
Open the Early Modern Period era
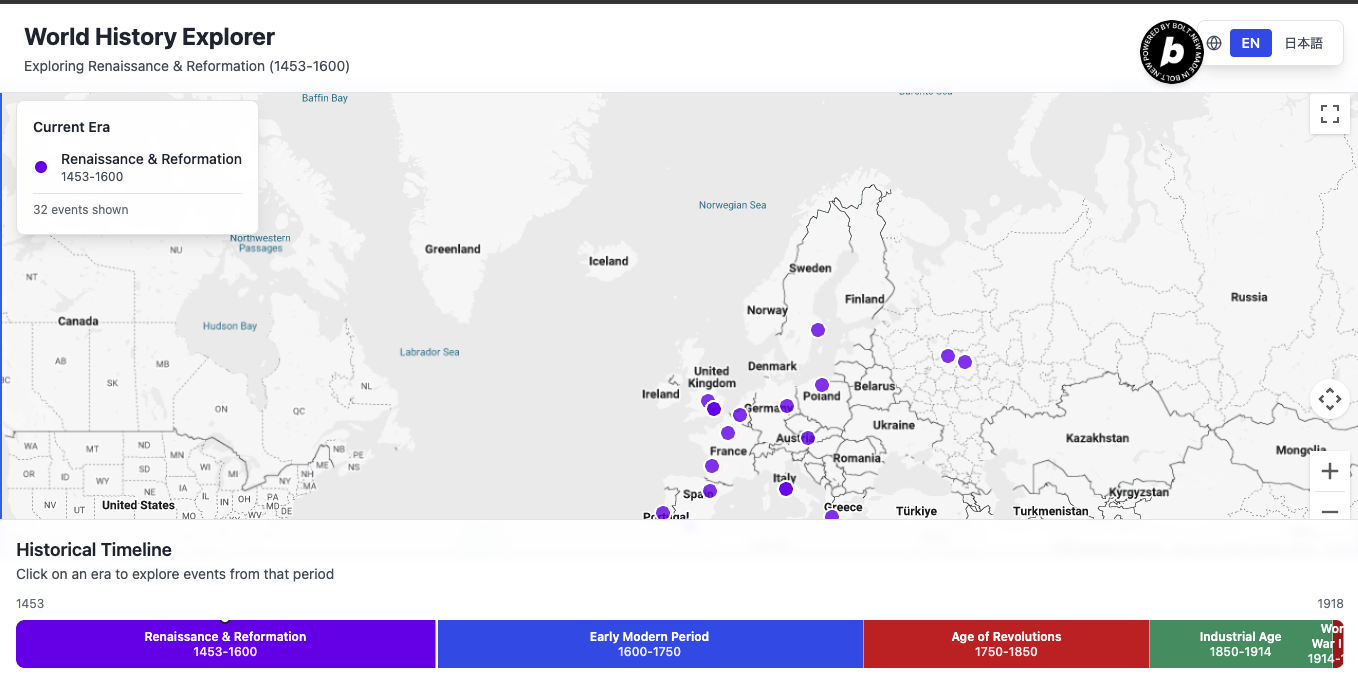pyautogui.click(x=650, y=643)
